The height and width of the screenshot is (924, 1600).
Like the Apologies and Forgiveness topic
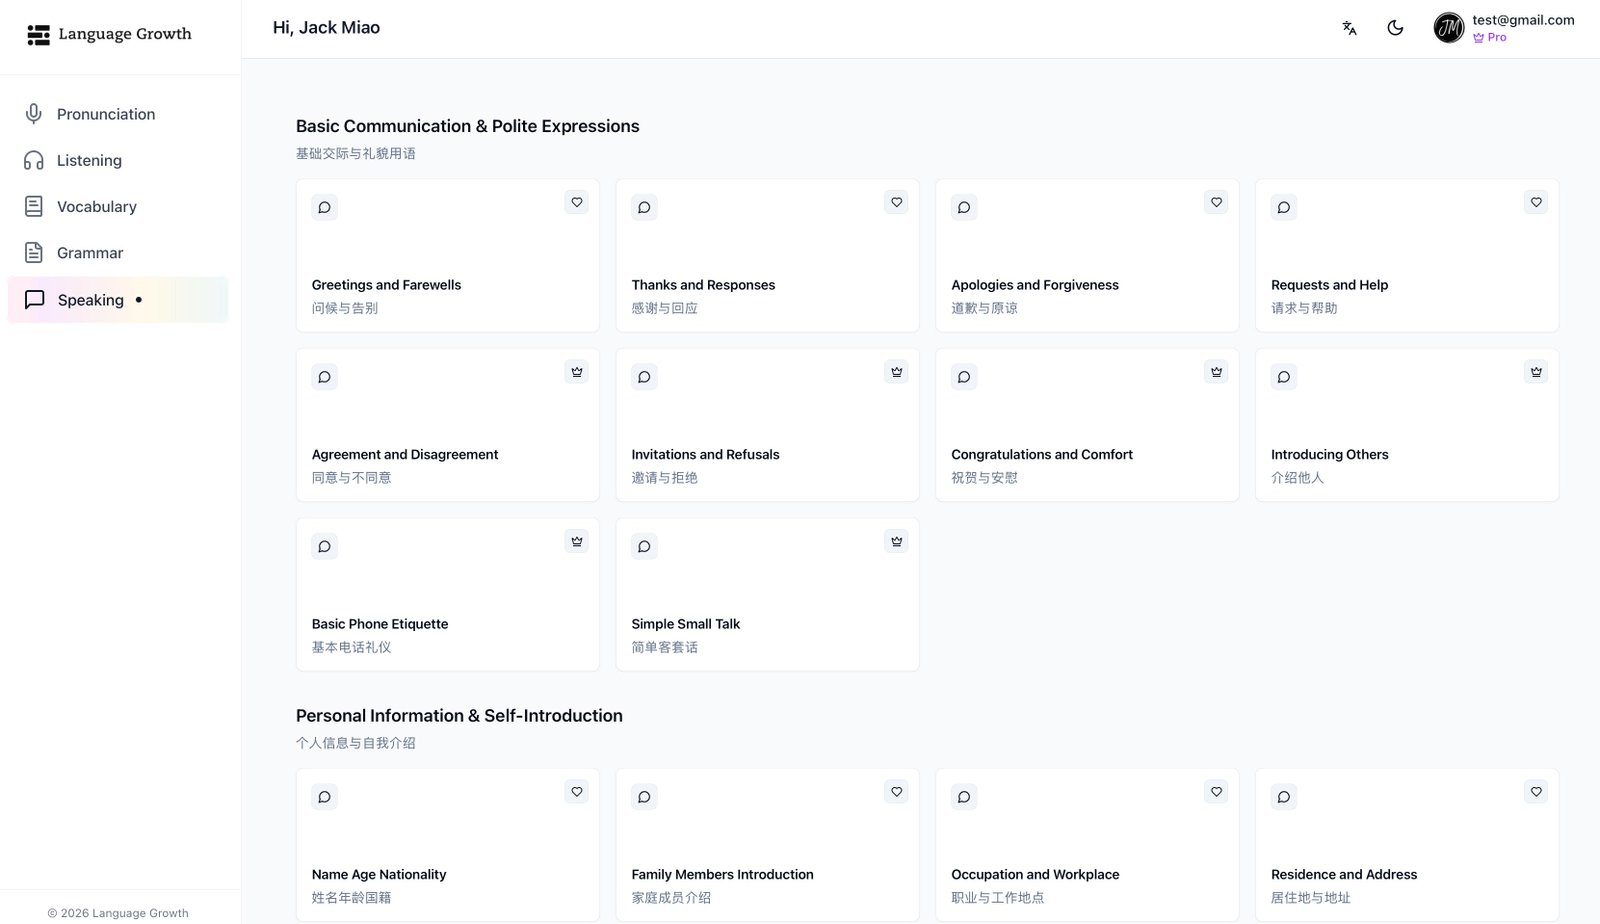coord(1216,202)
